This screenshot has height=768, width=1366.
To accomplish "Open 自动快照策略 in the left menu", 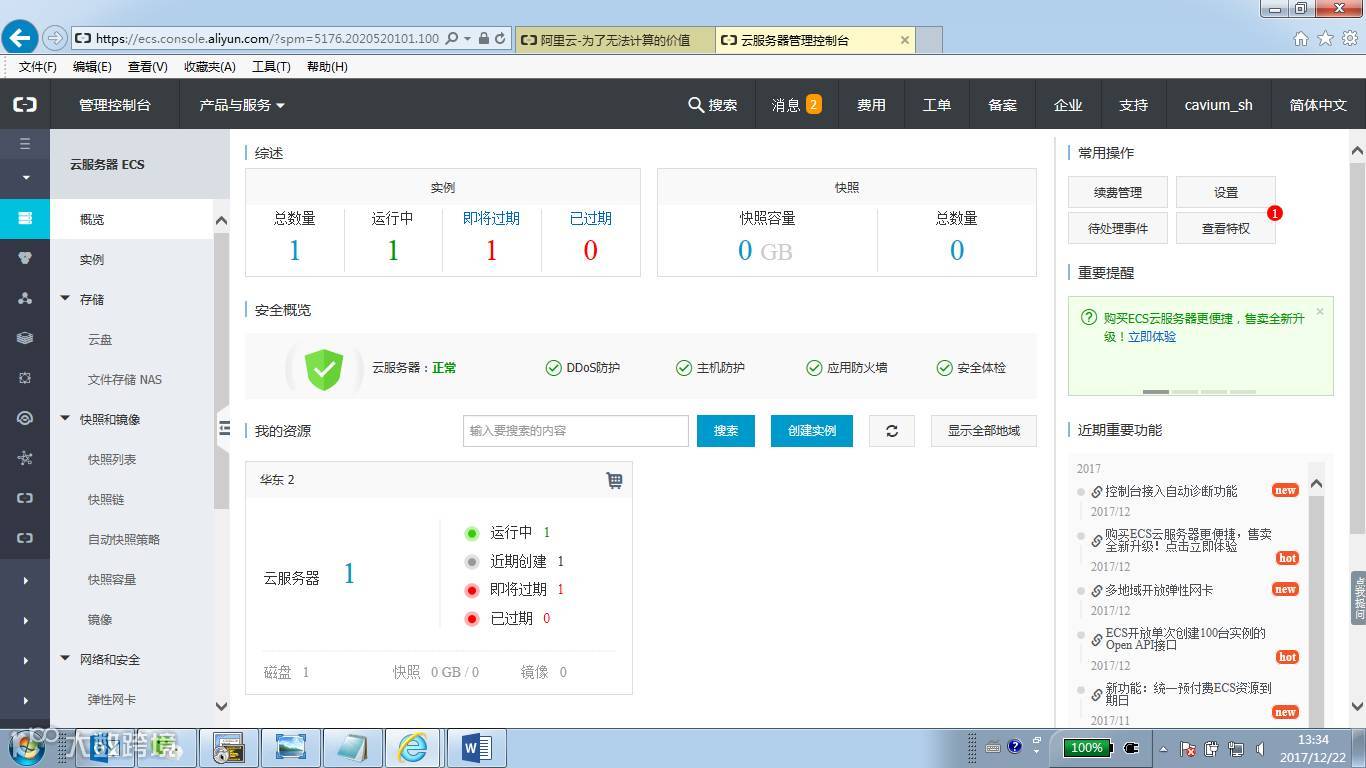I will pyautogui.click(x=124, y=540).
